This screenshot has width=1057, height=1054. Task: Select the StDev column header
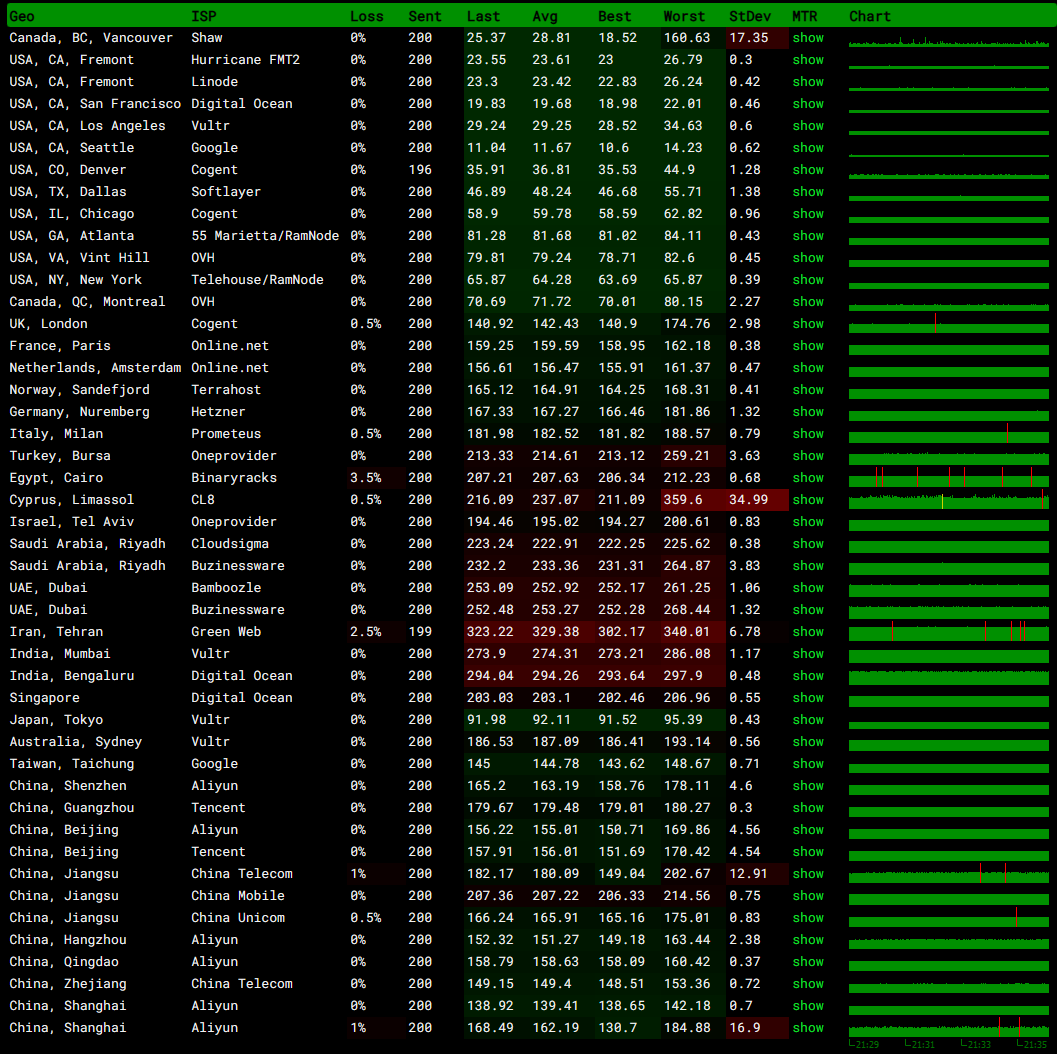(750, 16)
